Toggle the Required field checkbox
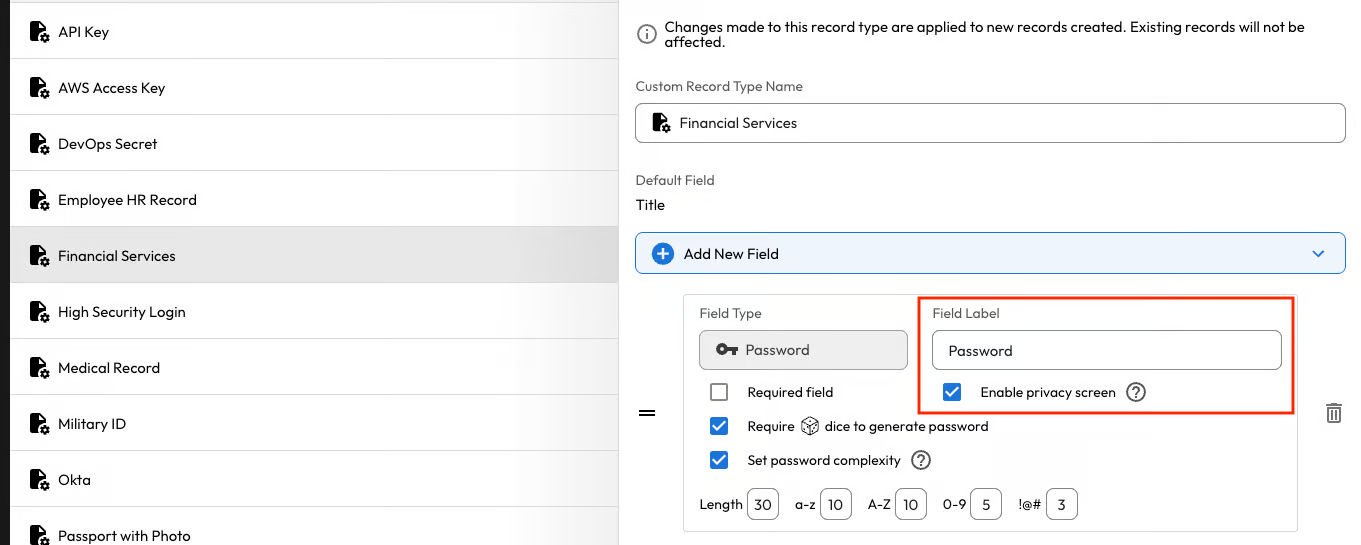The width and height of the screenshot is (1361, 545). (x=719, y=392)
